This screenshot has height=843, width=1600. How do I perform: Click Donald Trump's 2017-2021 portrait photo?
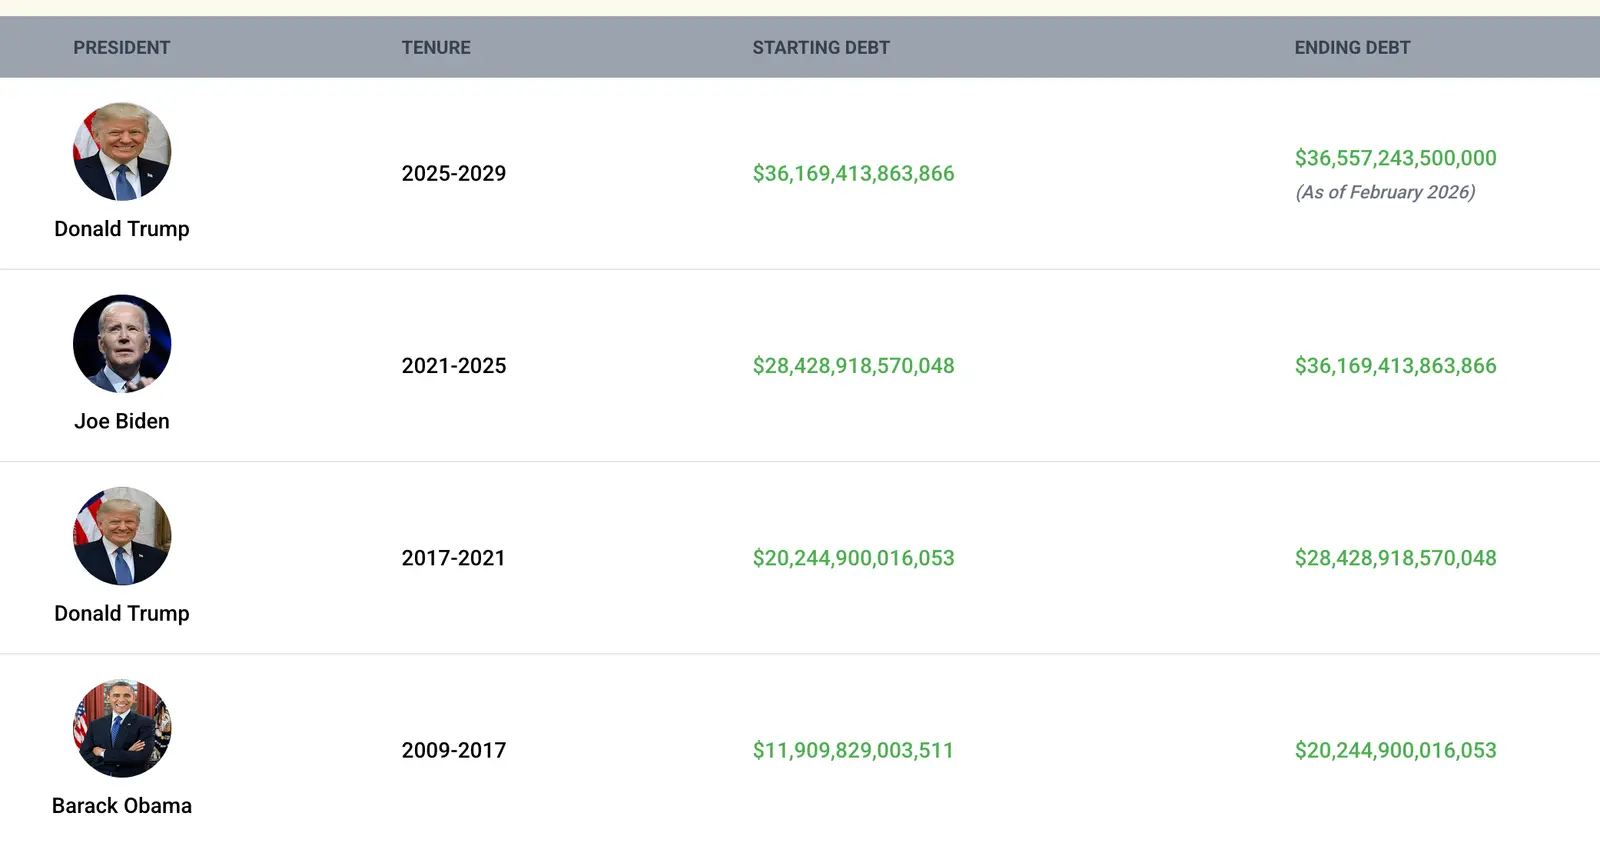pyautogui.click(x=122, y=536)
